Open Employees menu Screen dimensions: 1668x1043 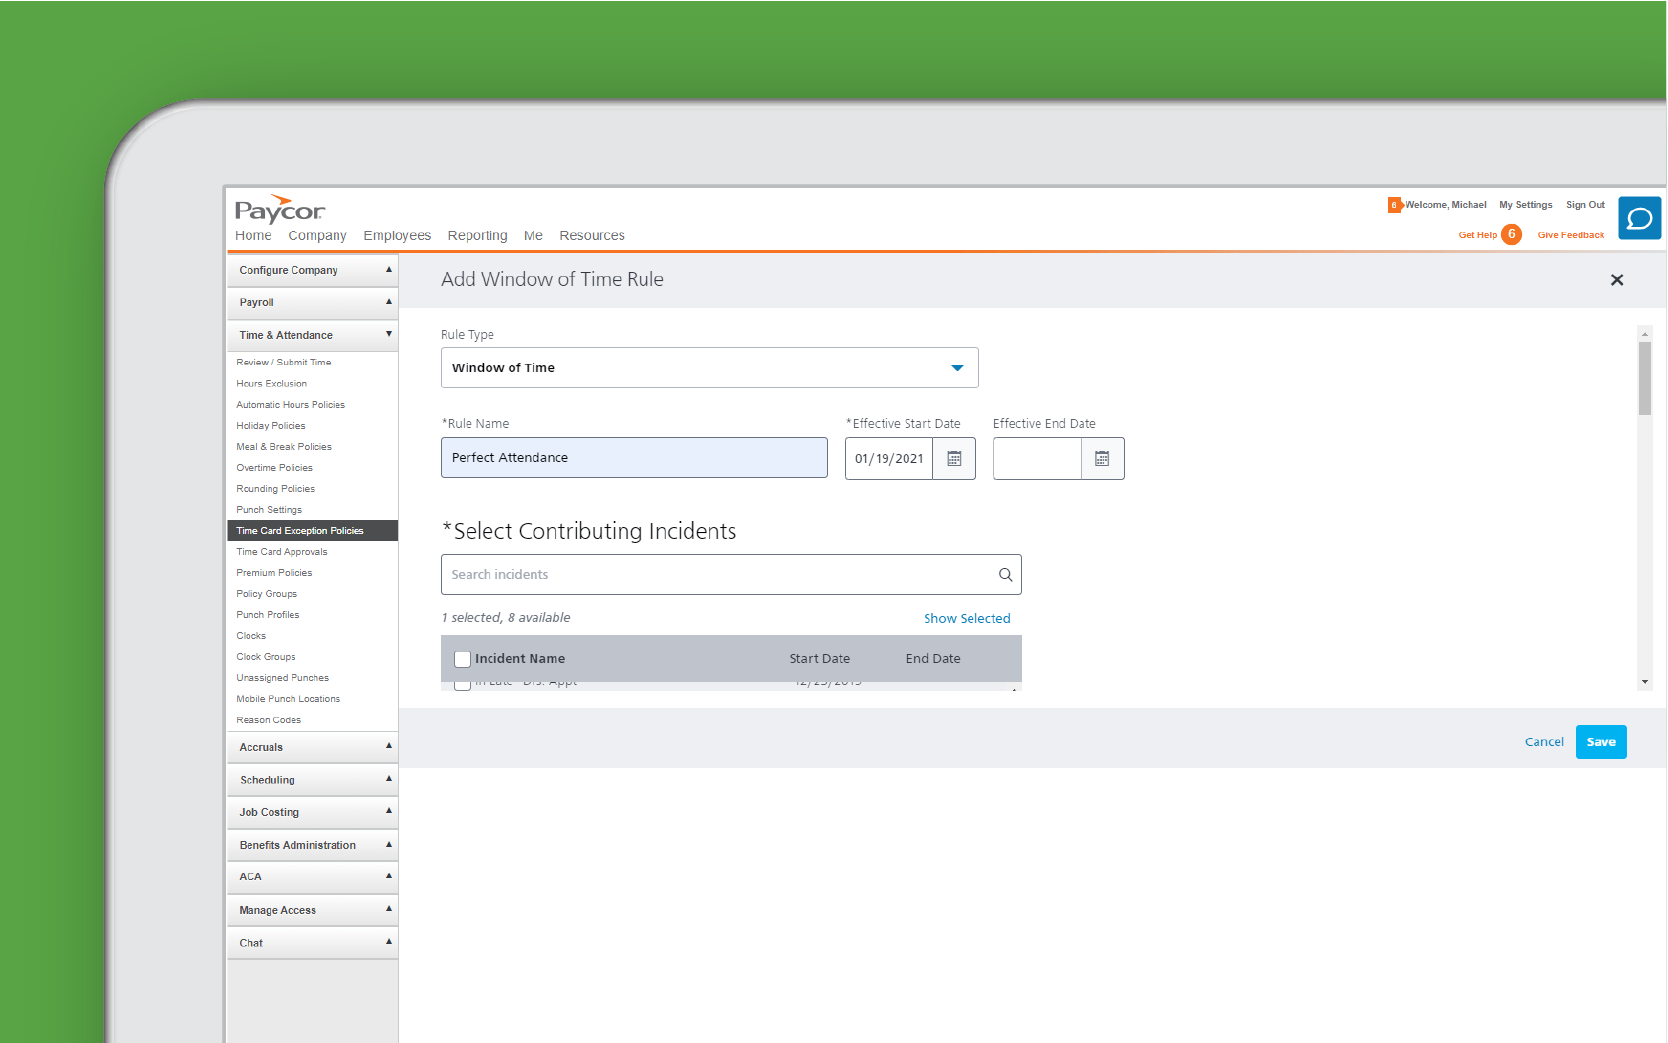click(x=397, y=236)
